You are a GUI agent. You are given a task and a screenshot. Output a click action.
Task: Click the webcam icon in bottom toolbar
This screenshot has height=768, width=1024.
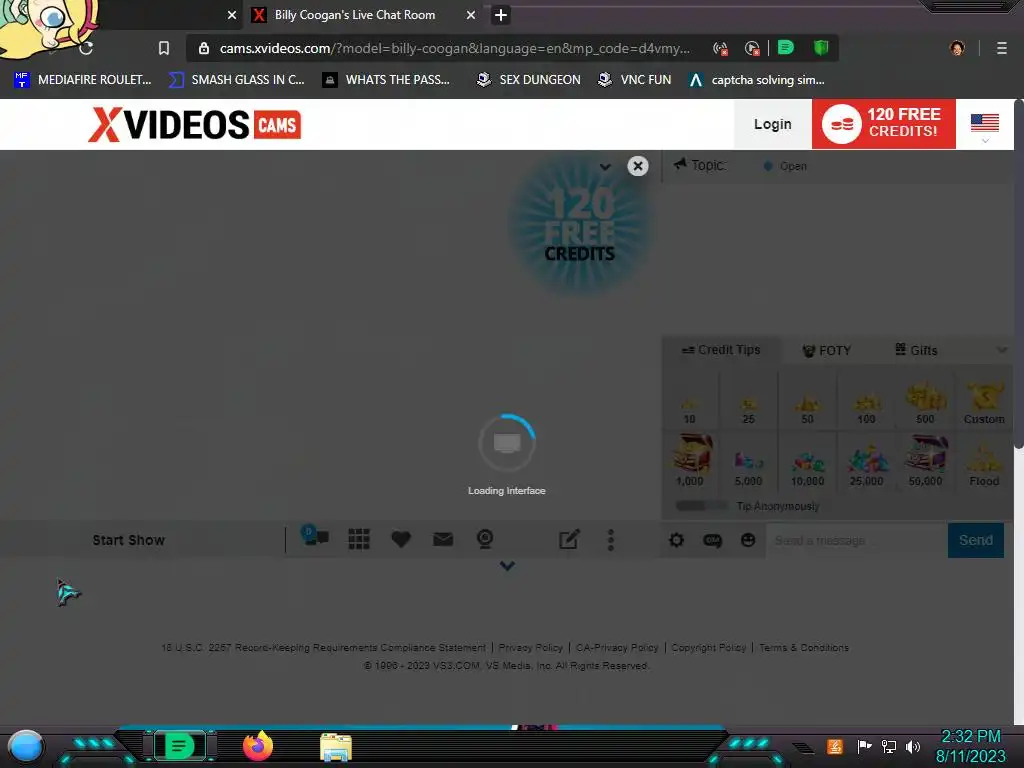coord(485,539)
